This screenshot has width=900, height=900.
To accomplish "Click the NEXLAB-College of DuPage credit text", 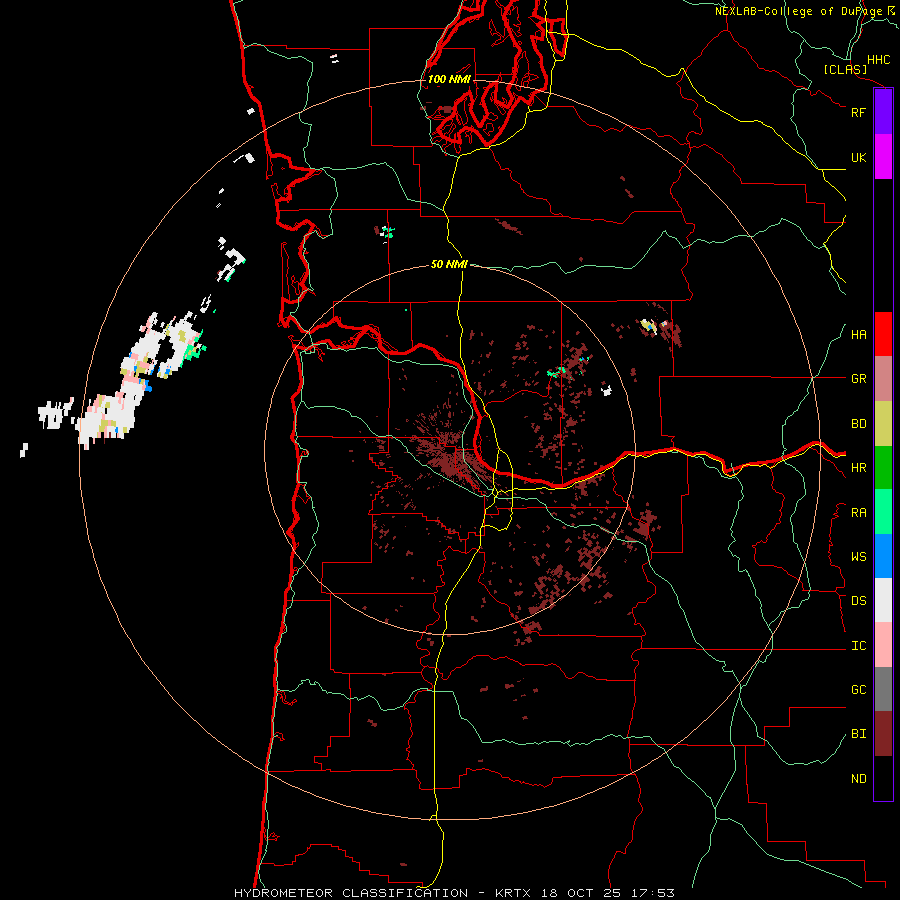I will [x=798, y=11].
